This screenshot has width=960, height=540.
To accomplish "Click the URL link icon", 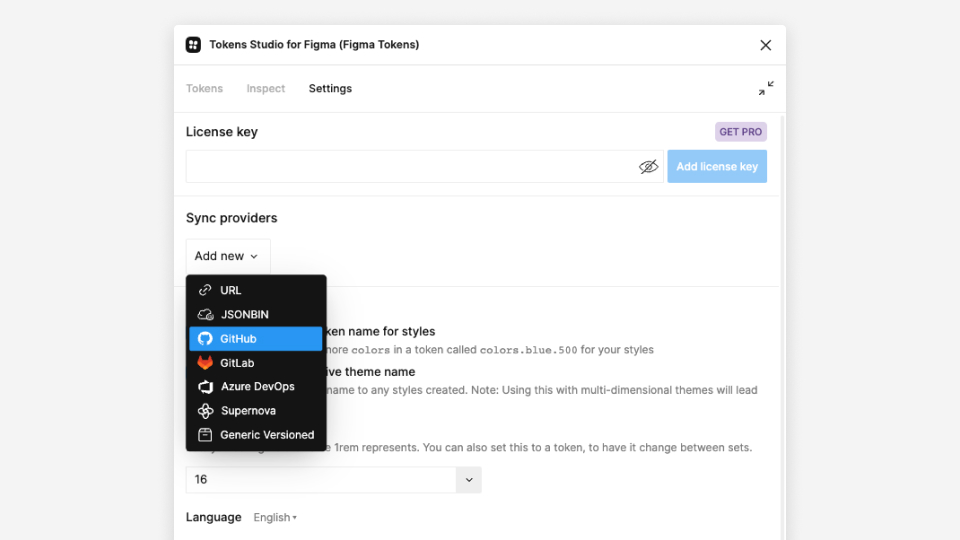I will coord(205,290).
